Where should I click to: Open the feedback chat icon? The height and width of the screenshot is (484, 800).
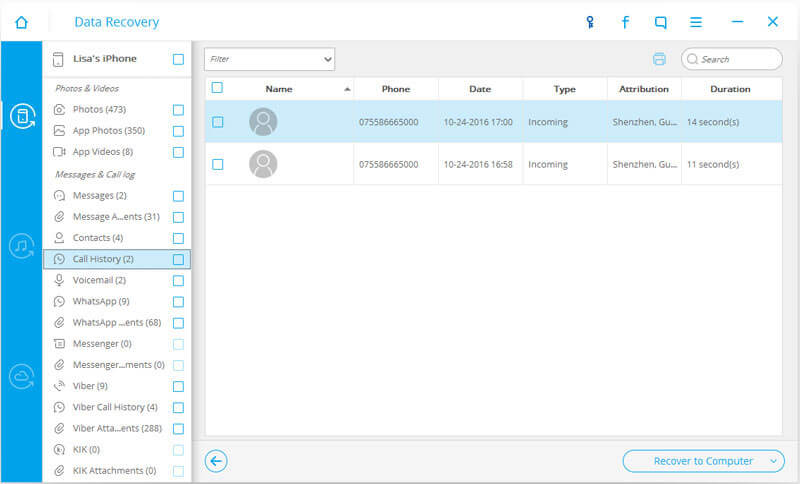660,22
